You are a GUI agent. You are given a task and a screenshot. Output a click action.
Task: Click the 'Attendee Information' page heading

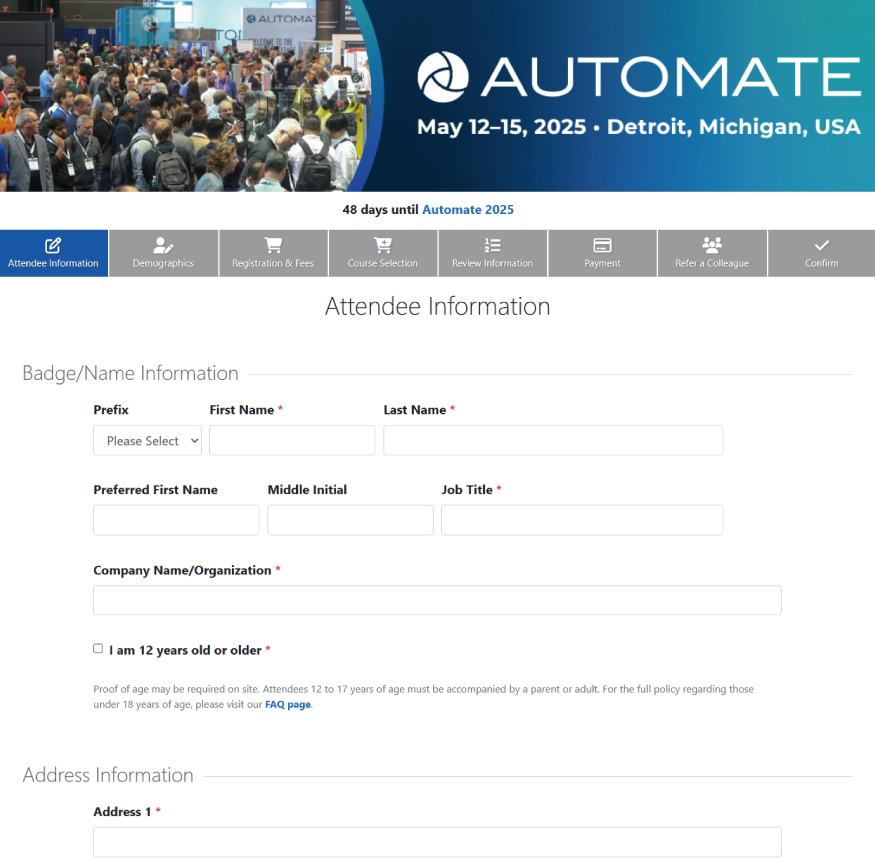pos(438,306)
